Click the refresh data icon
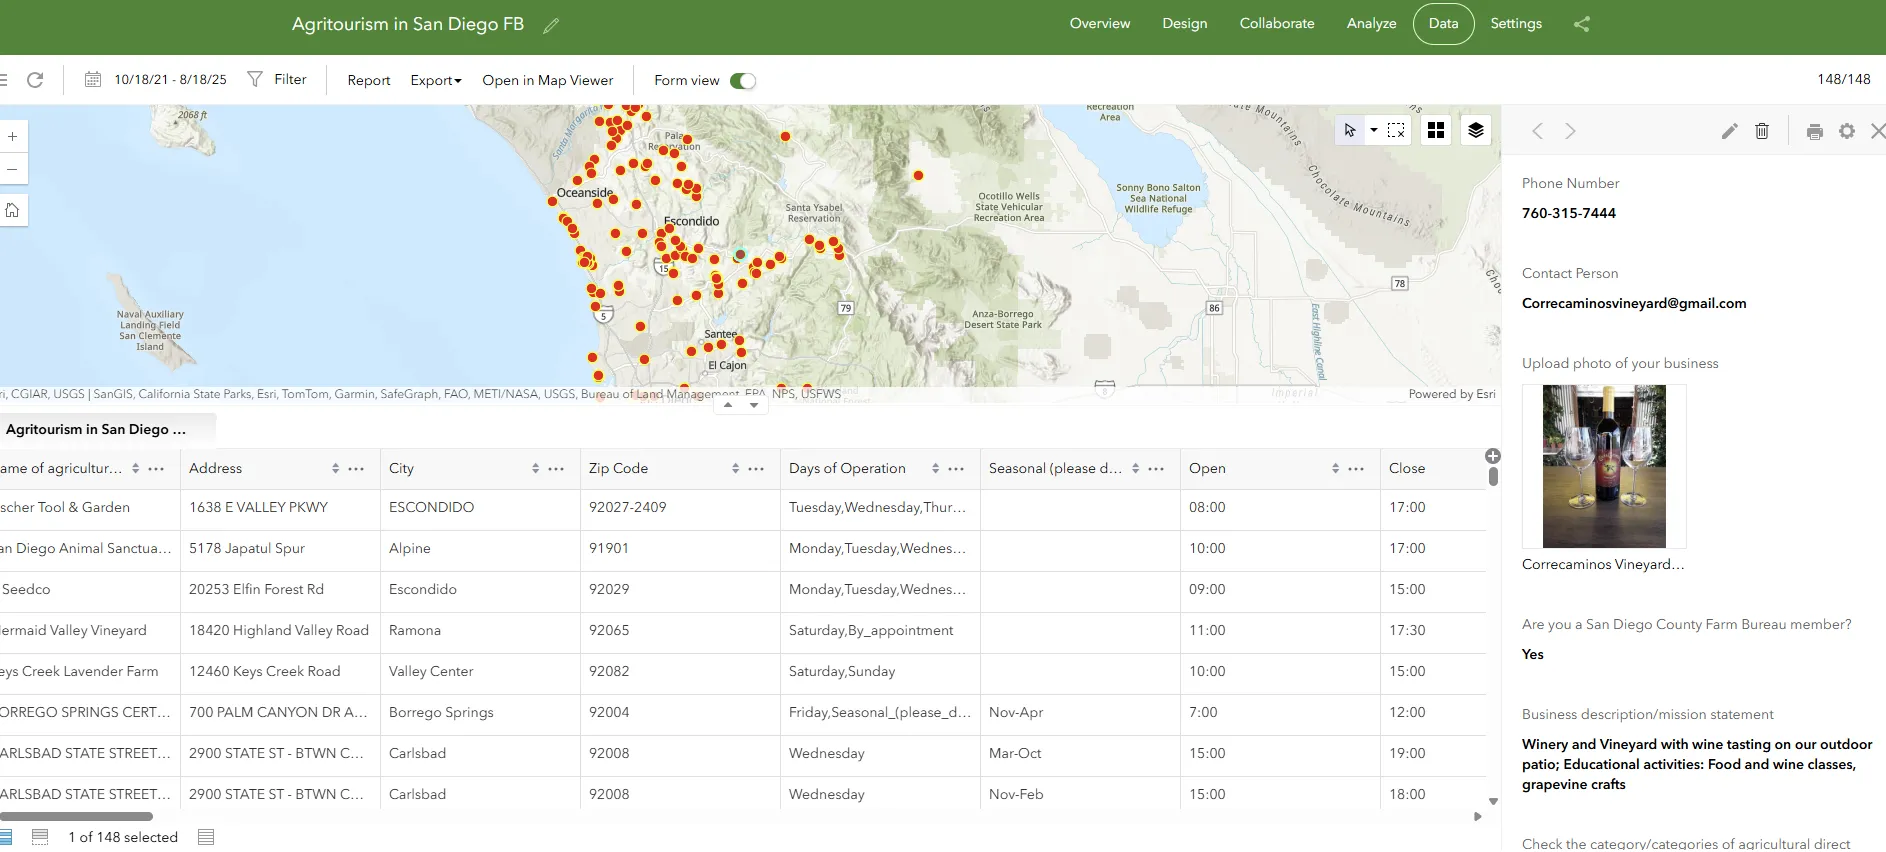This screenshot has width=1886, height=852. click(35, 80)
